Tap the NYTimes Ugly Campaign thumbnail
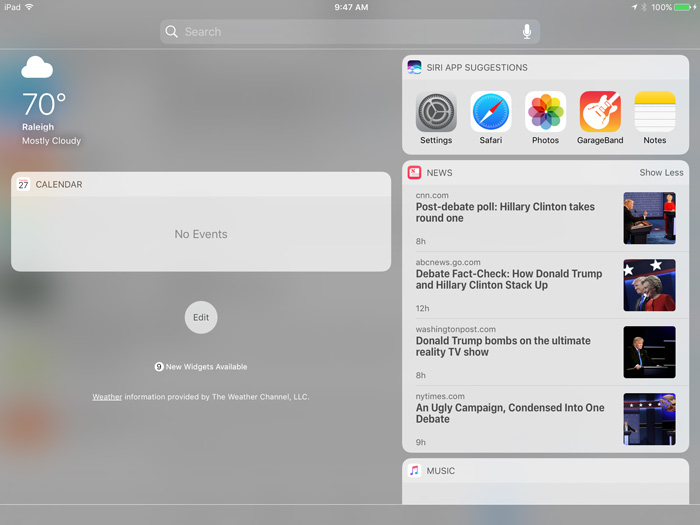This screenshot has height=525, width=700. (x=649, y=418)
